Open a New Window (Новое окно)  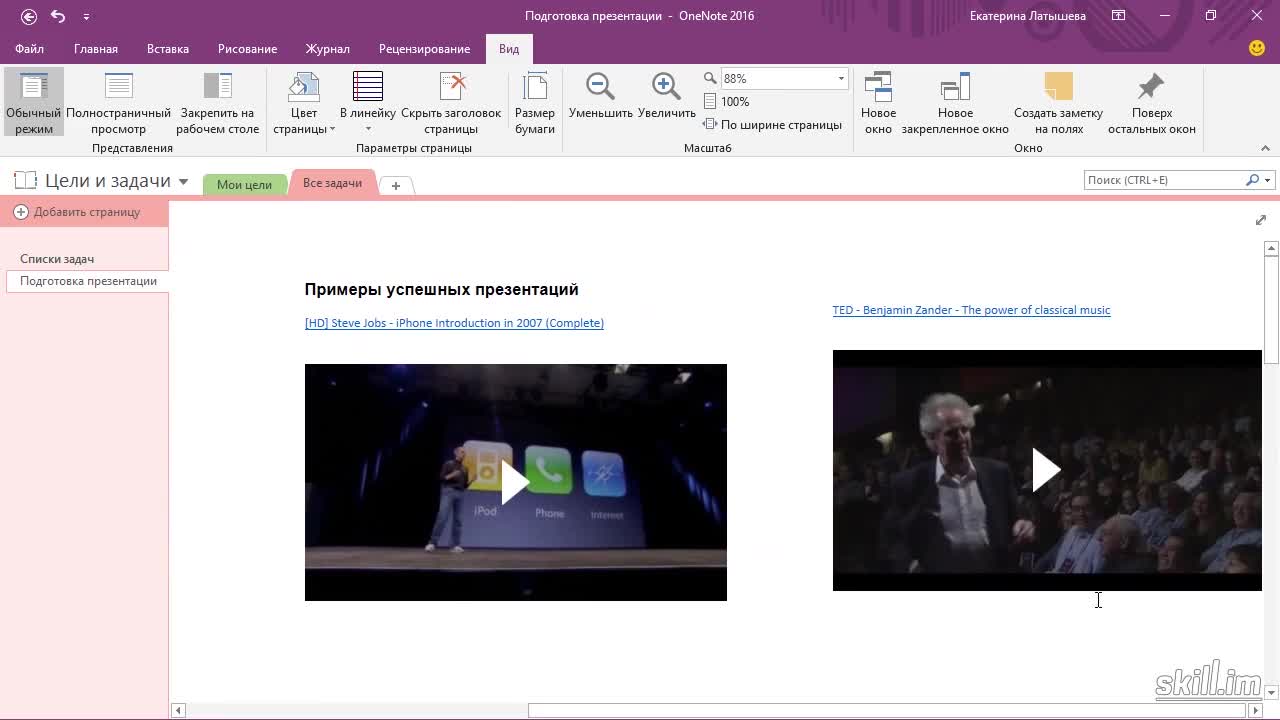(x=878, y=103)
